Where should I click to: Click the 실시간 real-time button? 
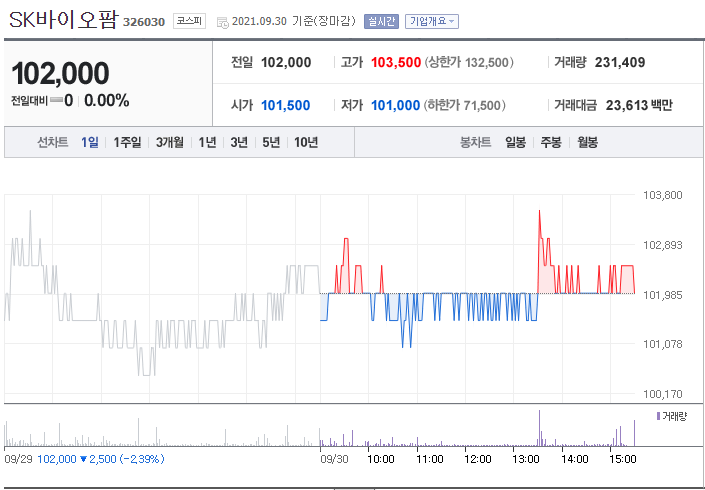pos(381,22)
